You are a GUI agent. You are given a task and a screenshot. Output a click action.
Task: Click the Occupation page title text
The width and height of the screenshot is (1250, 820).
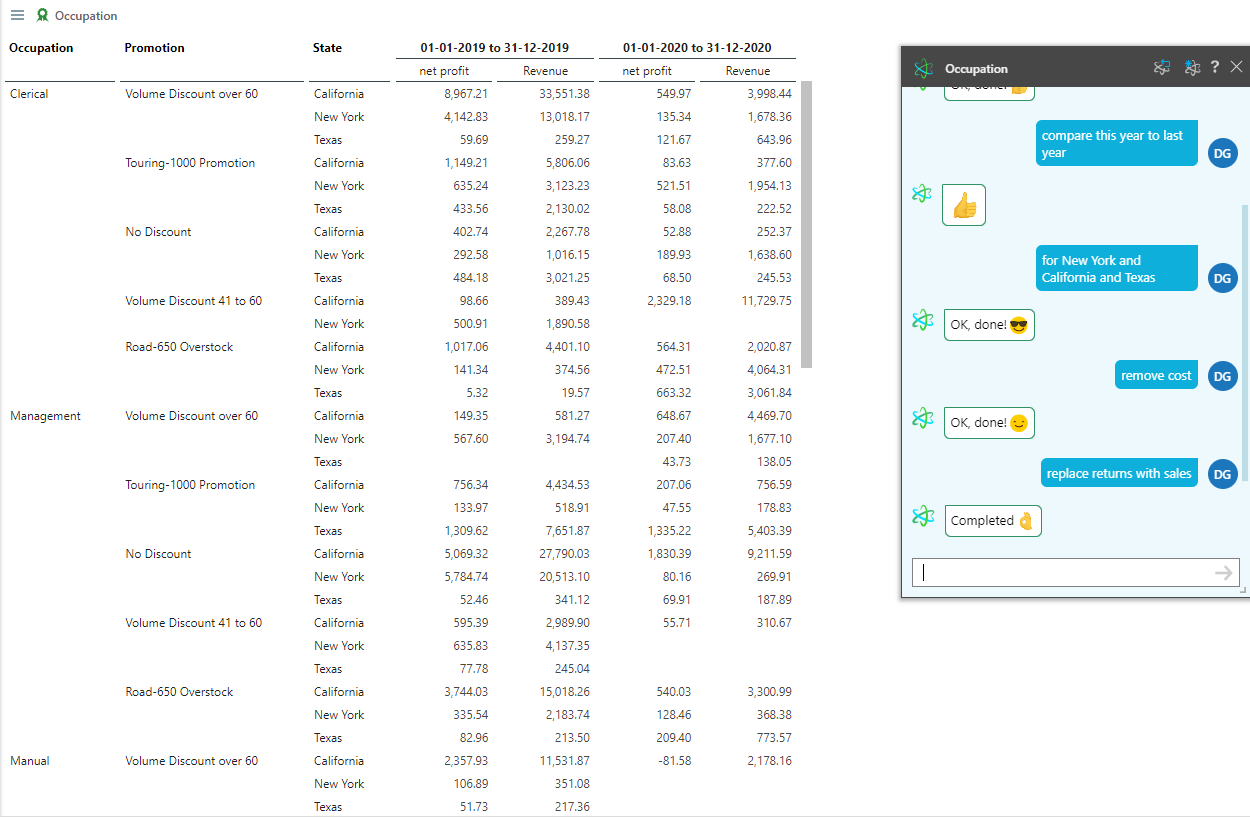coord(86,16)
